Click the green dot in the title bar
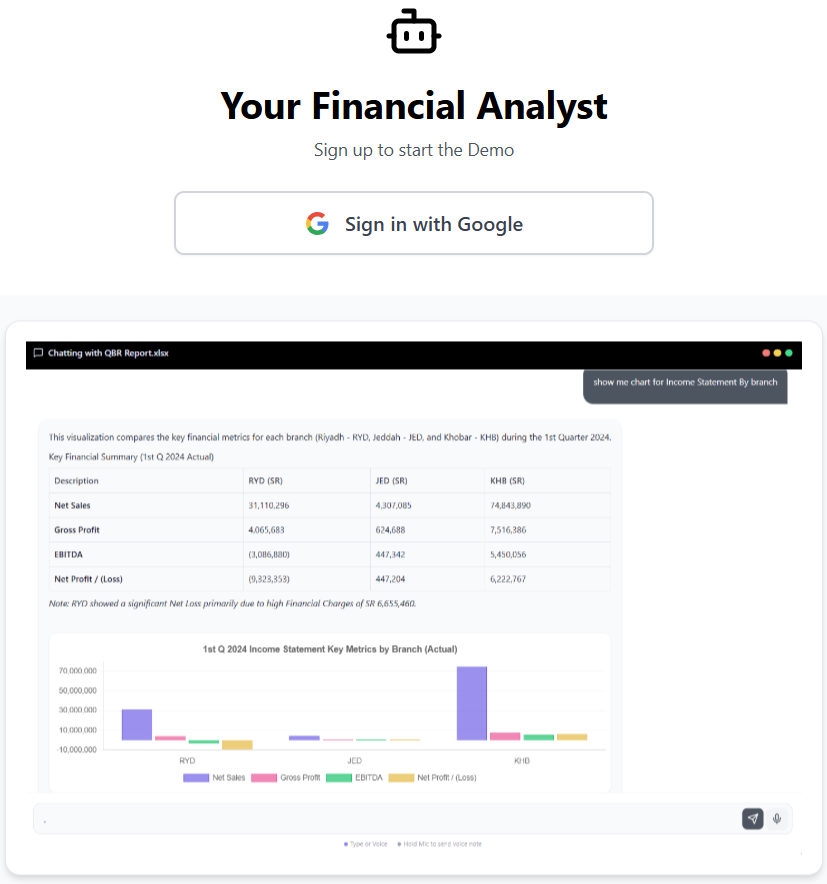The width and height of the screenshot is (827, 884). [x=789, y=353]
